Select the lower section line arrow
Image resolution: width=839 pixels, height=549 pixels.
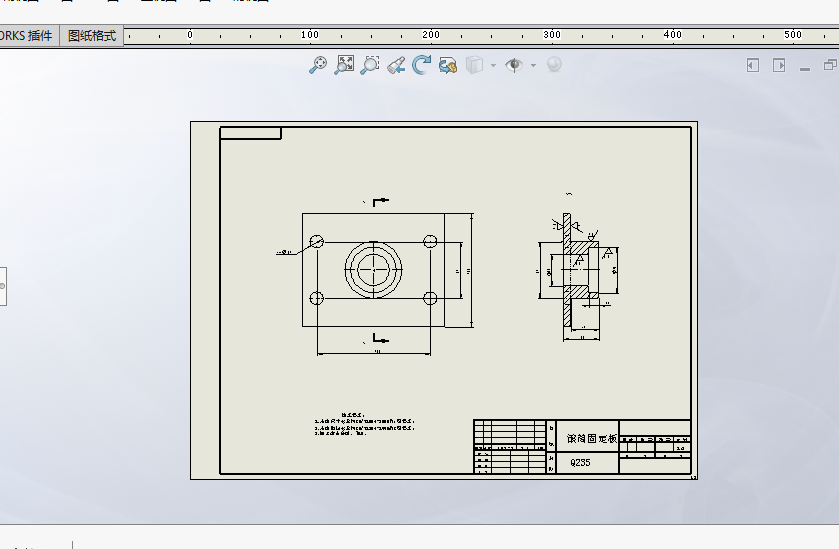pyautogui.click(x=380, y=338)
